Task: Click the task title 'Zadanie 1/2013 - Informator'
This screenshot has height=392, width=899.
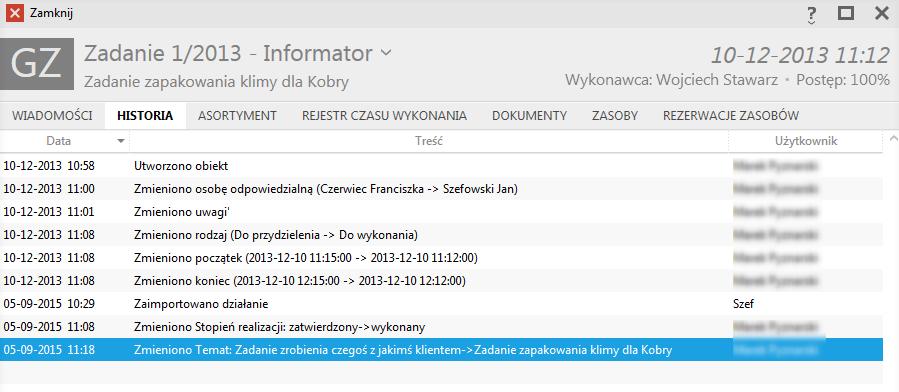Action: click(228, 53)
